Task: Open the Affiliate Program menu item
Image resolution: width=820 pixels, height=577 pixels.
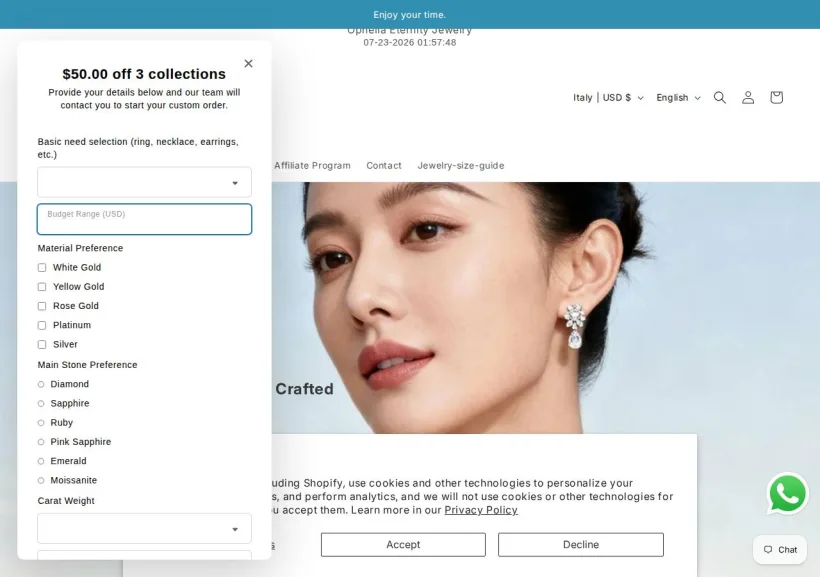Action: point(312,165)
